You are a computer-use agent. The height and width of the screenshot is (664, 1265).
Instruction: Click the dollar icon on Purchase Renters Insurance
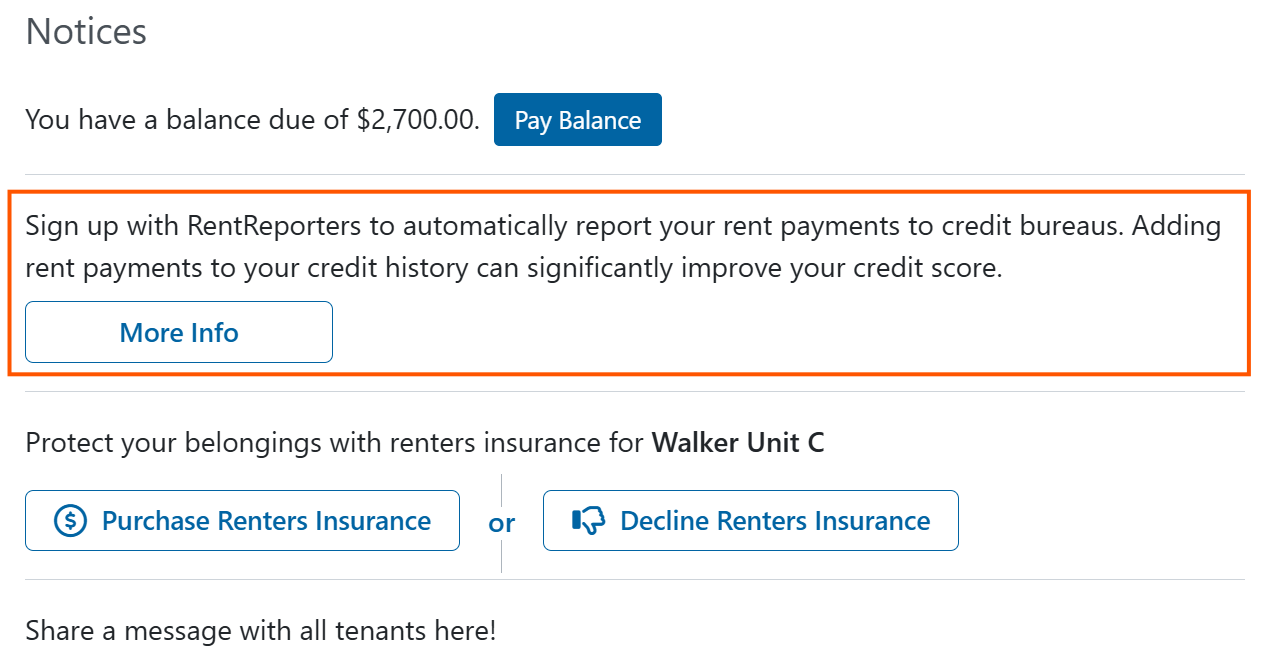click(x=70, y=521)
